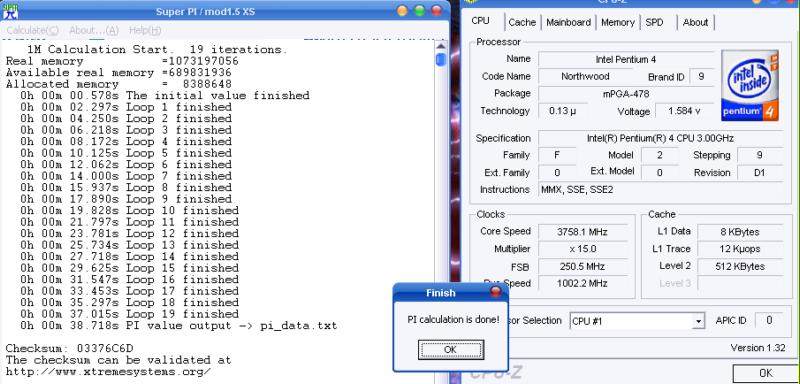Switch to the Memory tab in CPU-Z

(x=617, y=22)
